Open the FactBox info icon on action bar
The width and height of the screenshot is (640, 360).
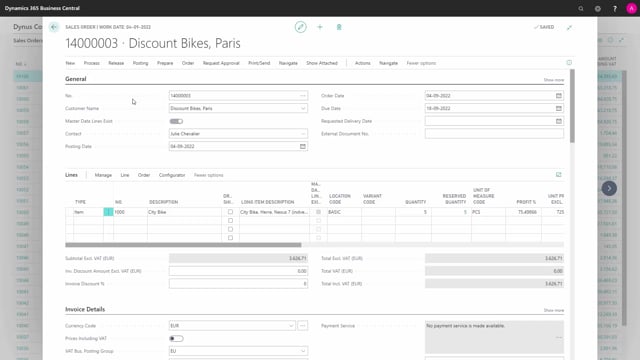coord(569,63)
